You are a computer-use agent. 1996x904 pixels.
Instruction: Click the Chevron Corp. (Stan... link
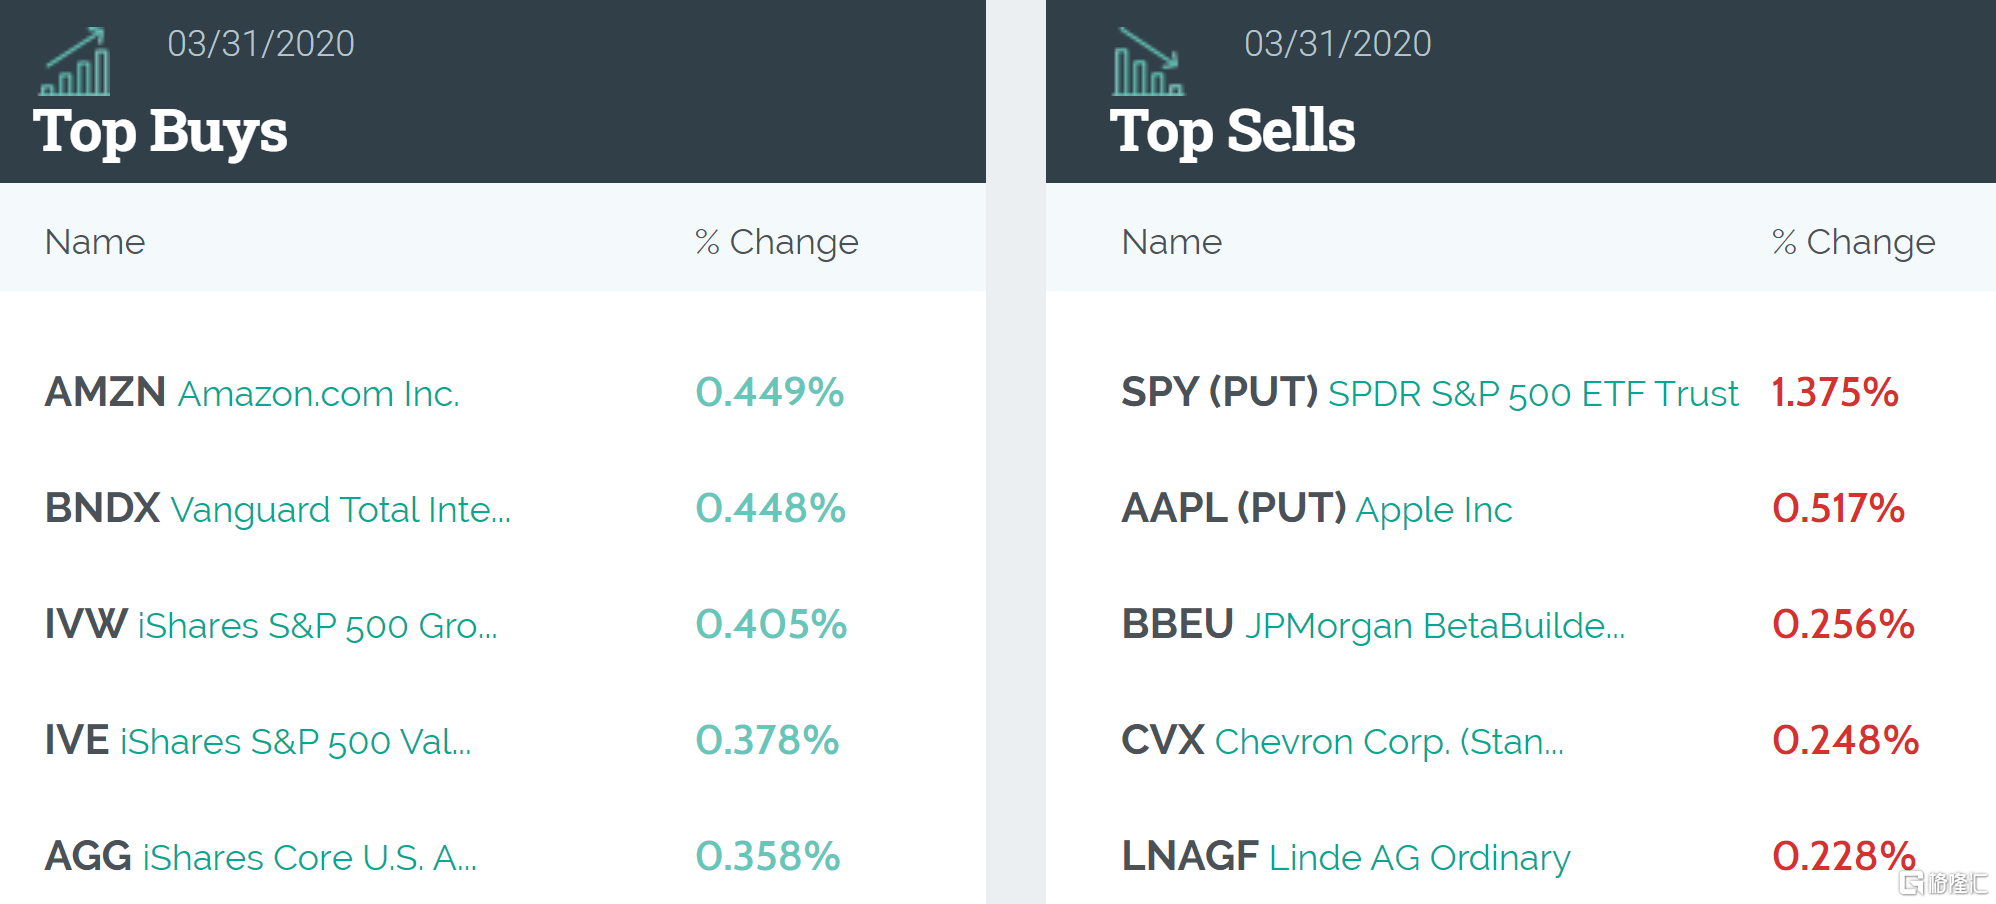click(x=1389, y=742)
